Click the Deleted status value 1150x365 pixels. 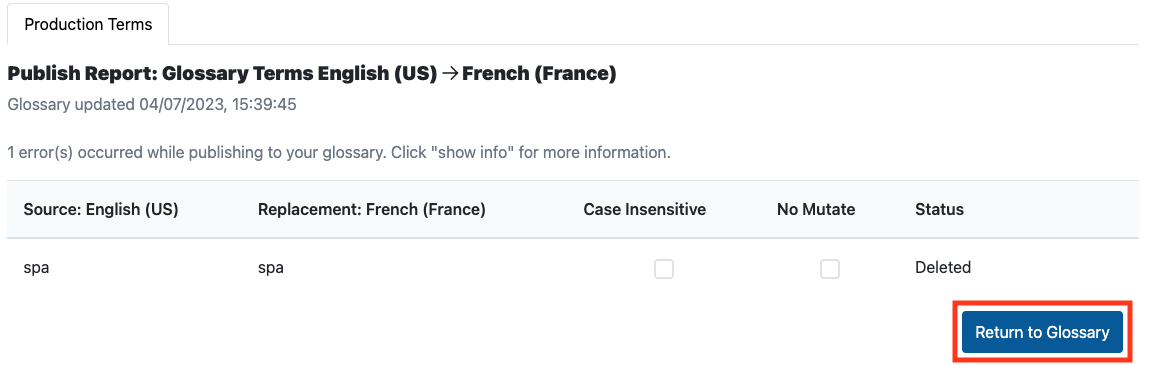click(943, 268)
